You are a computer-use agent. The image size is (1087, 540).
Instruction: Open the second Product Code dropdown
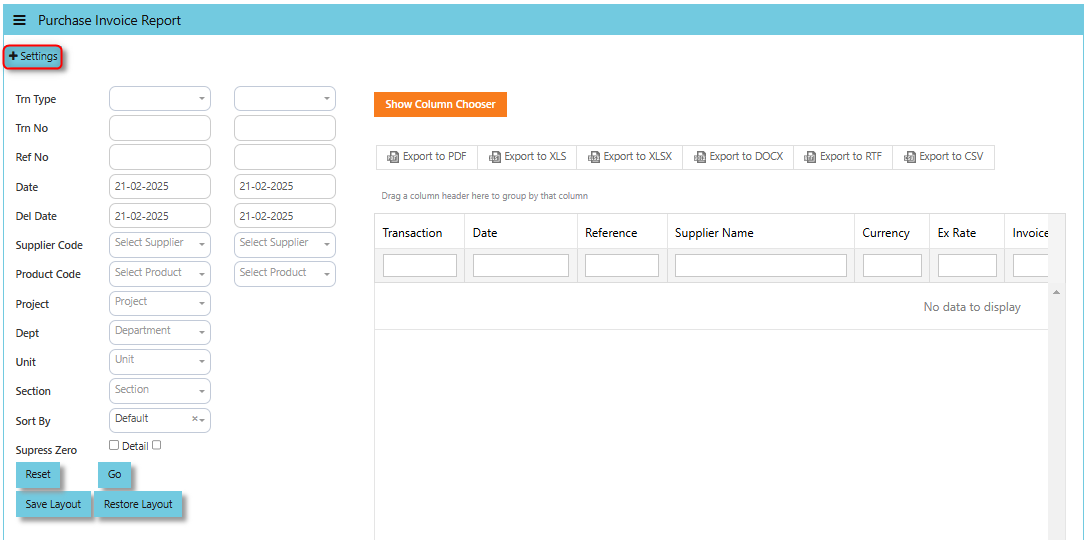point(285,274)
